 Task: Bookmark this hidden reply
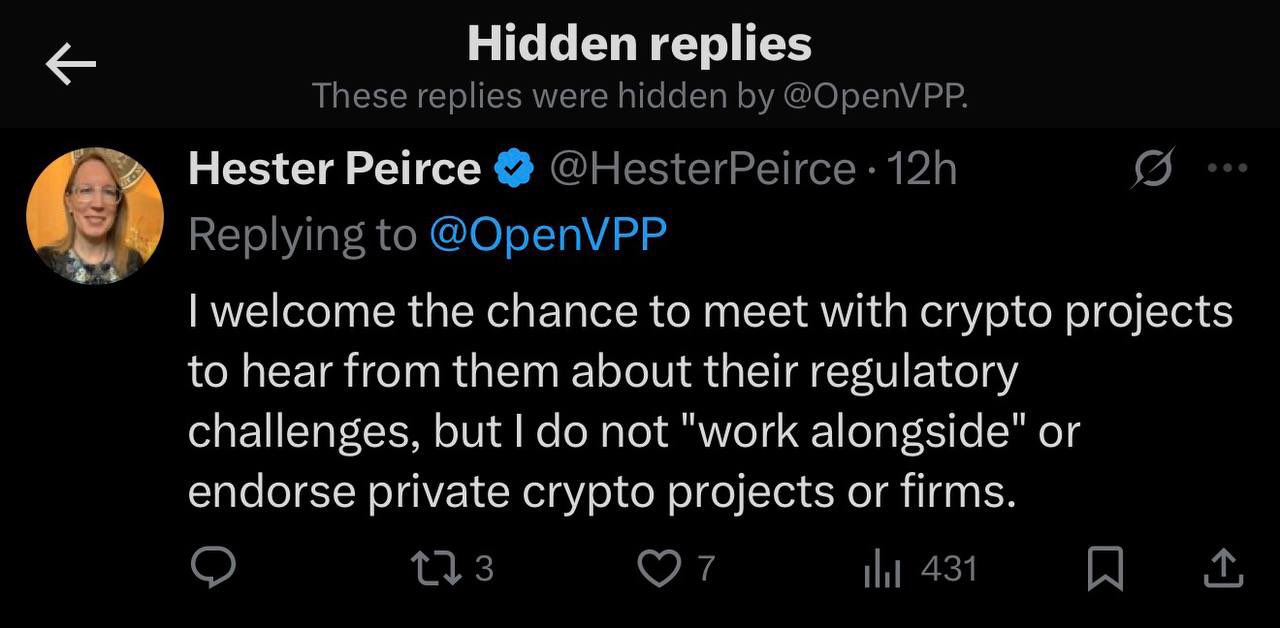pyautogui.click(x=1105, y=570)
